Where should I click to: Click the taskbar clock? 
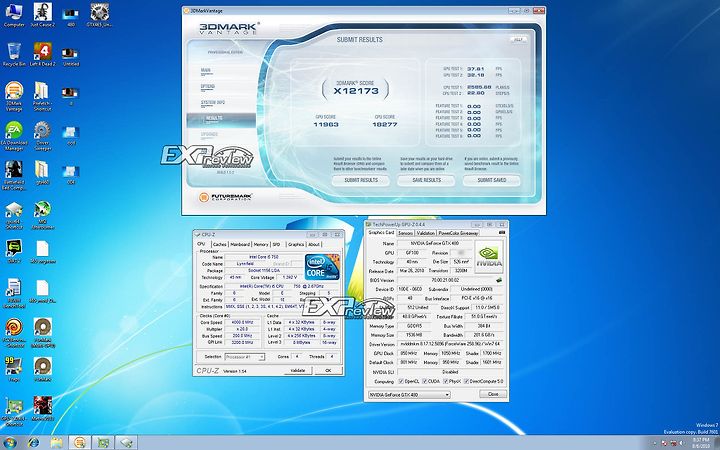[701, 443]
